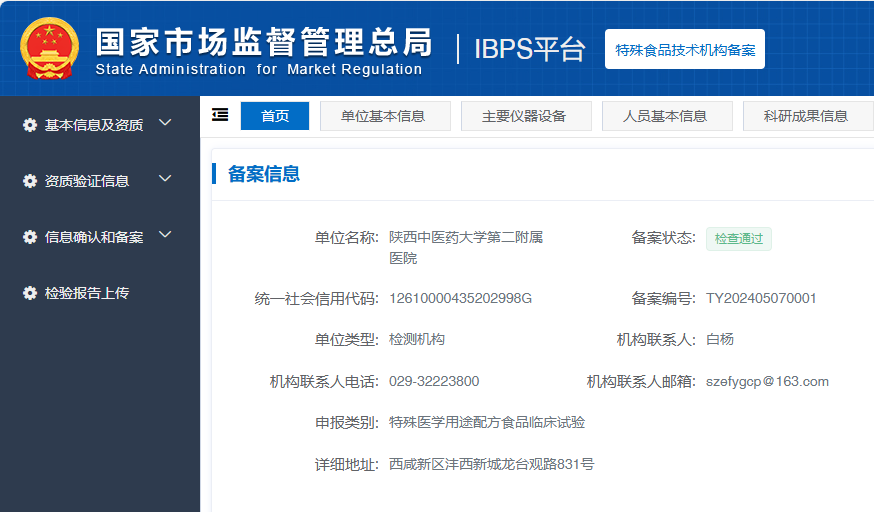
Task: Switch to the 人员基本信息 tab
Action: coord(667,116)
